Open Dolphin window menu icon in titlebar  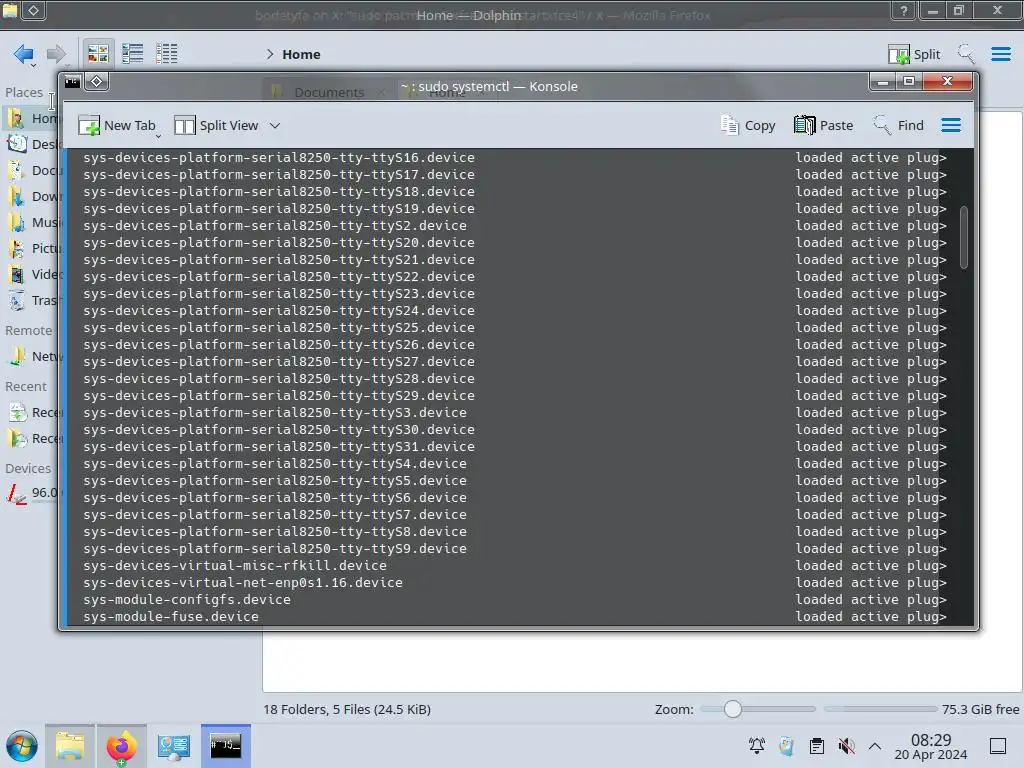(10, 9)
